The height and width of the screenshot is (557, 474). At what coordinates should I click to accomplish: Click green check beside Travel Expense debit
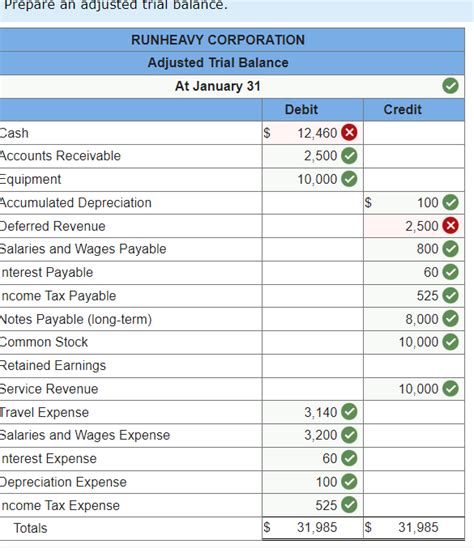pos(349,412)
